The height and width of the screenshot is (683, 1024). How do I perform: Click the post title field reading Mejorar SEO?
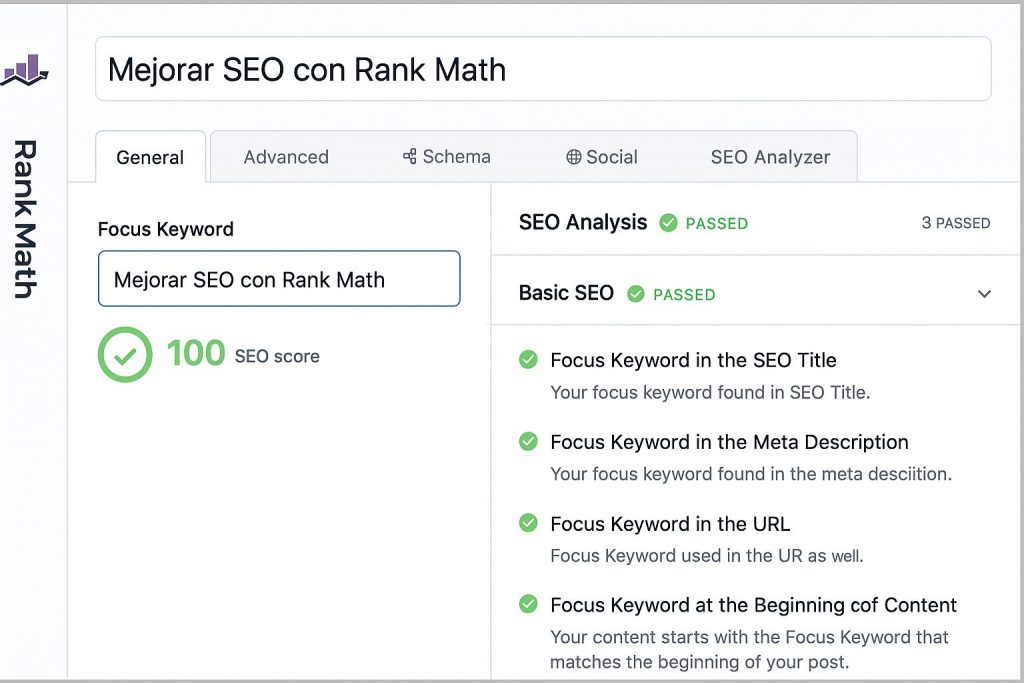(x=542, y=68)
